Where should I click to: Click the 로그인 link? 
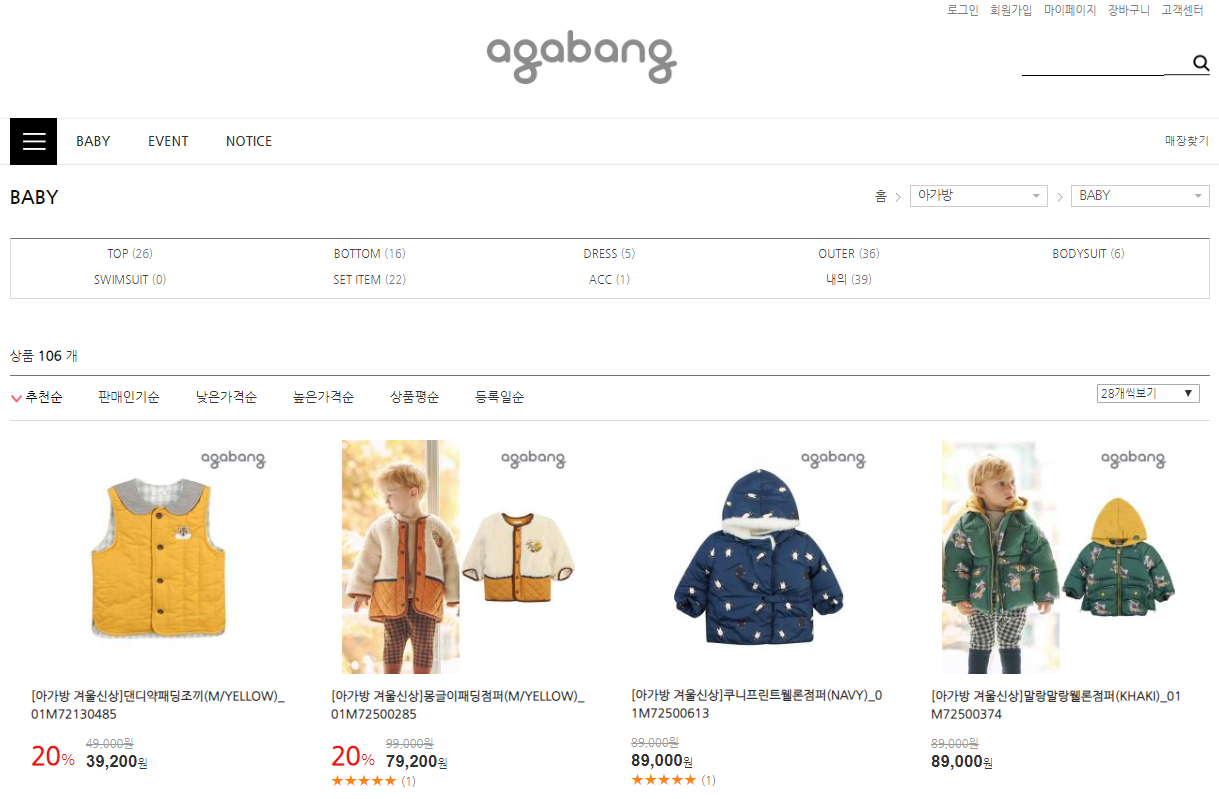tap(963, 10)
